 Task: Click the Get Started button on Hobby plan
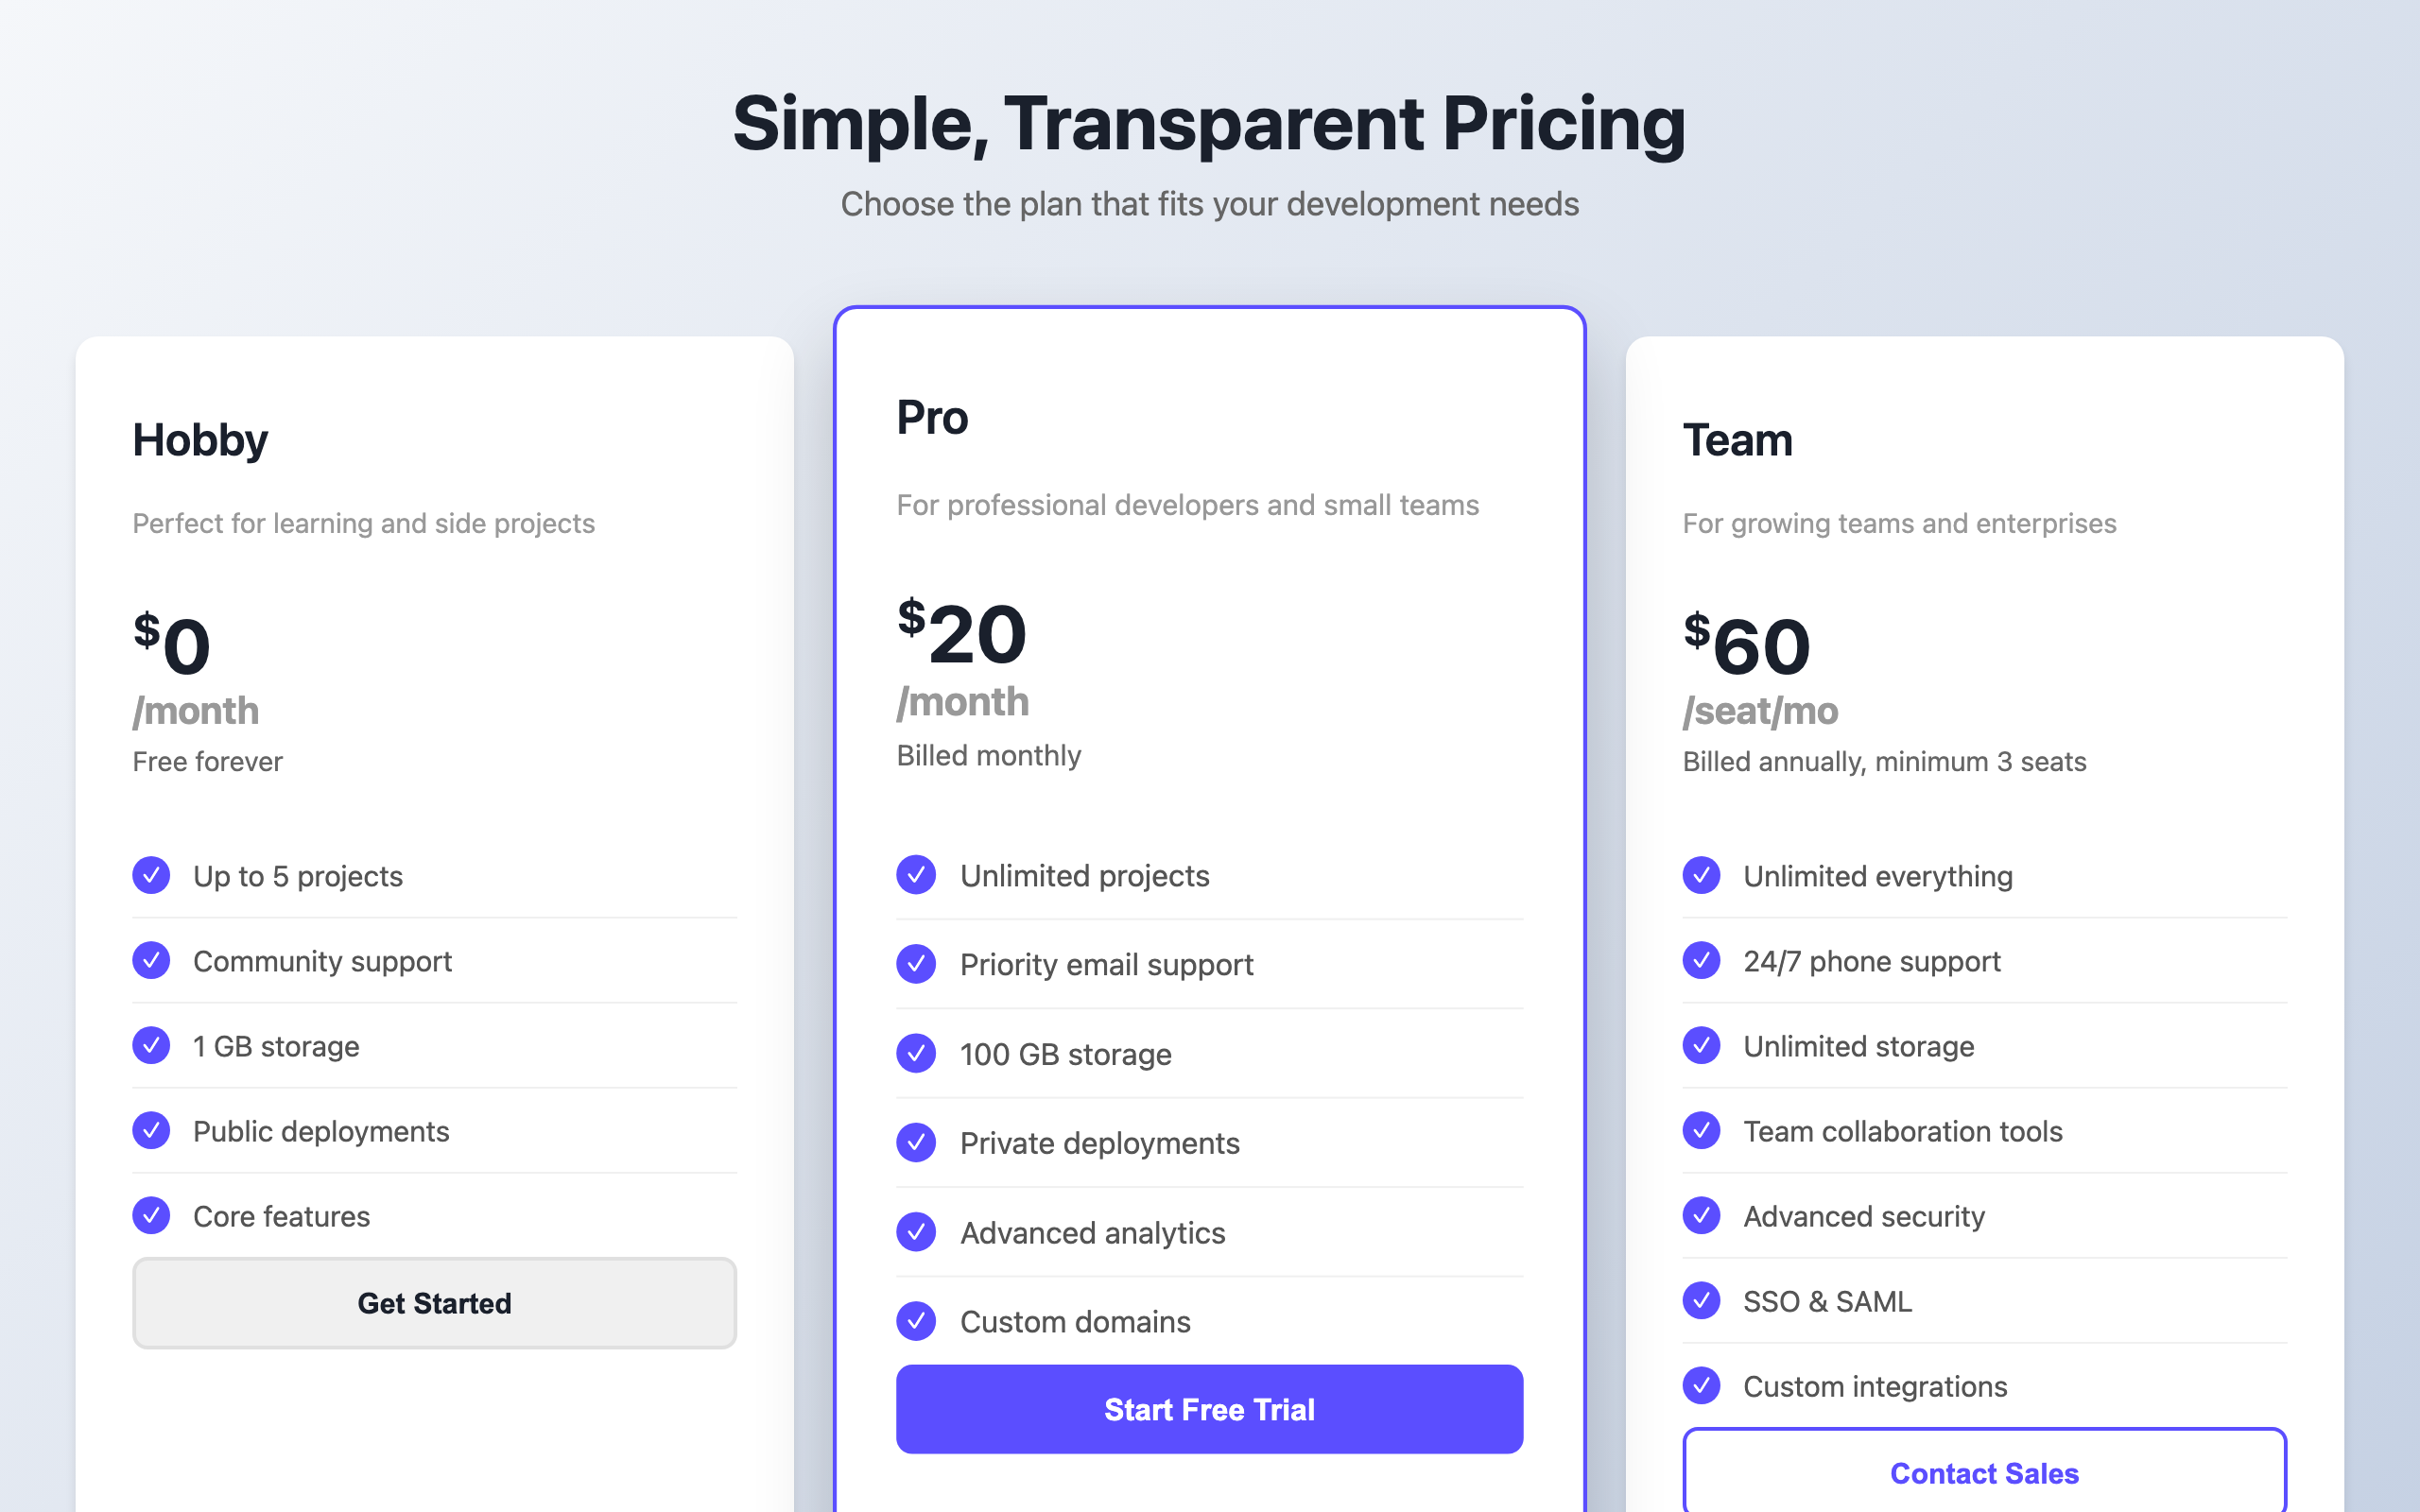point(434,1303)
